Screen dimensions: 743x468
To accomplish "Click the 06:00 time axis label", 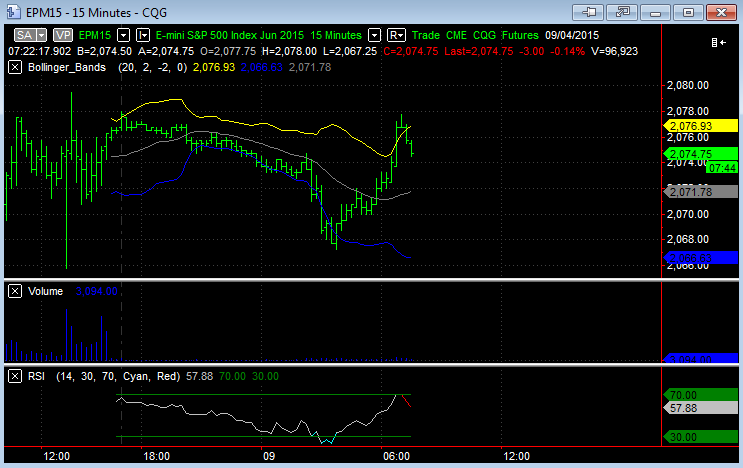I will tap(396, 456).
